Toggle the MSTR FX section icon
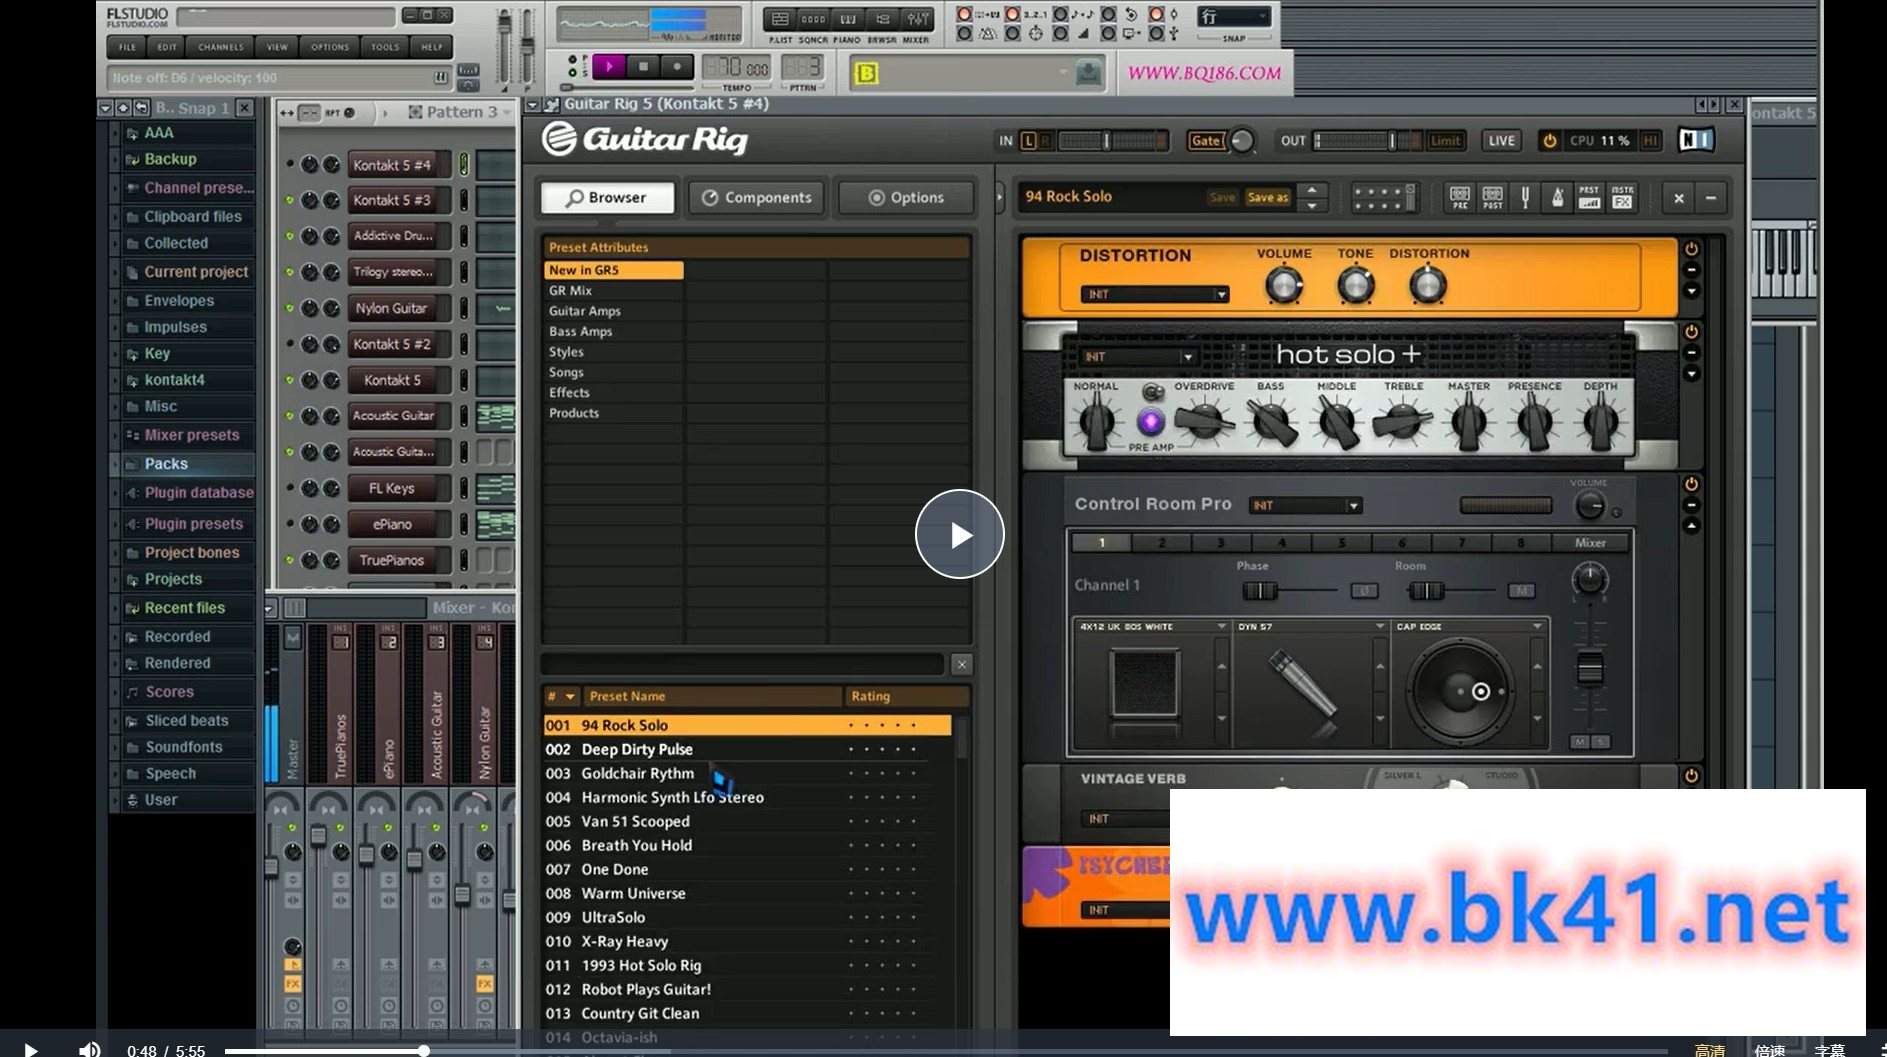 click(x=1623, y=197)
